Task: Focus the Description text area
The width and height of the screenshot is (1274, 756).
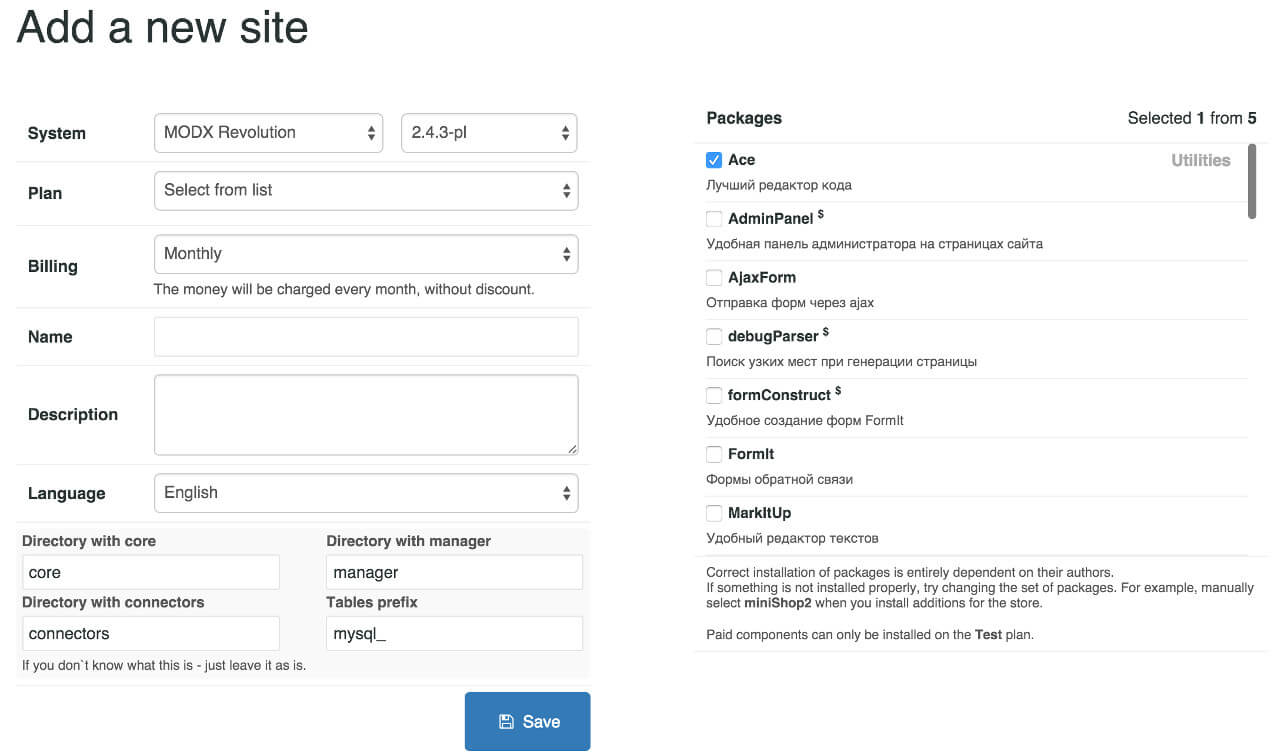Action: click(x=366, y=415)
